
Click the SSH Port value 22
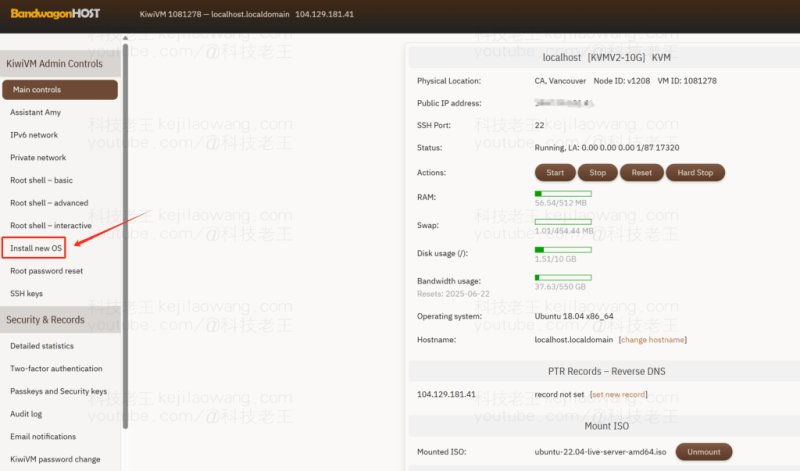(x=539, y=125)
